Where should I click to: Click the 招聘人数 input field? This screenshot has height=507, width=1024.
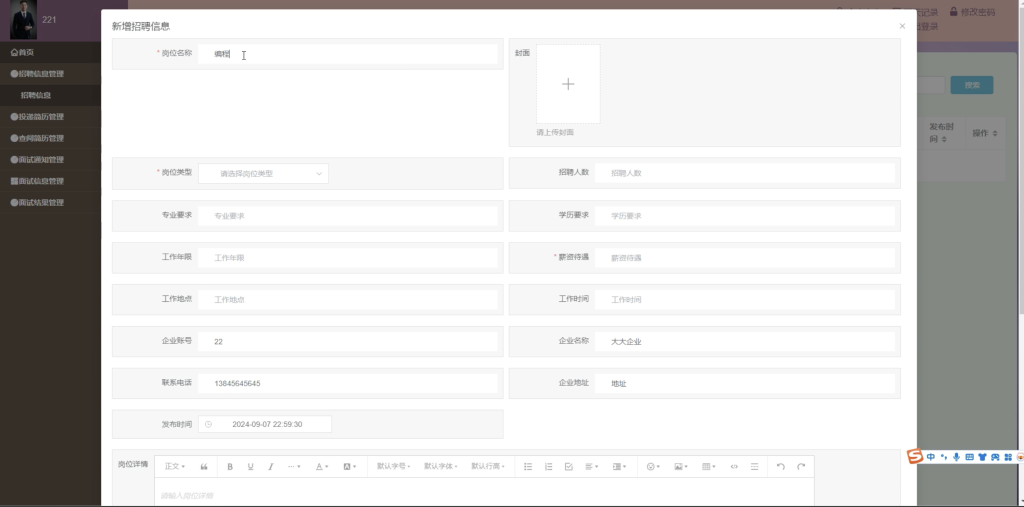744,173
